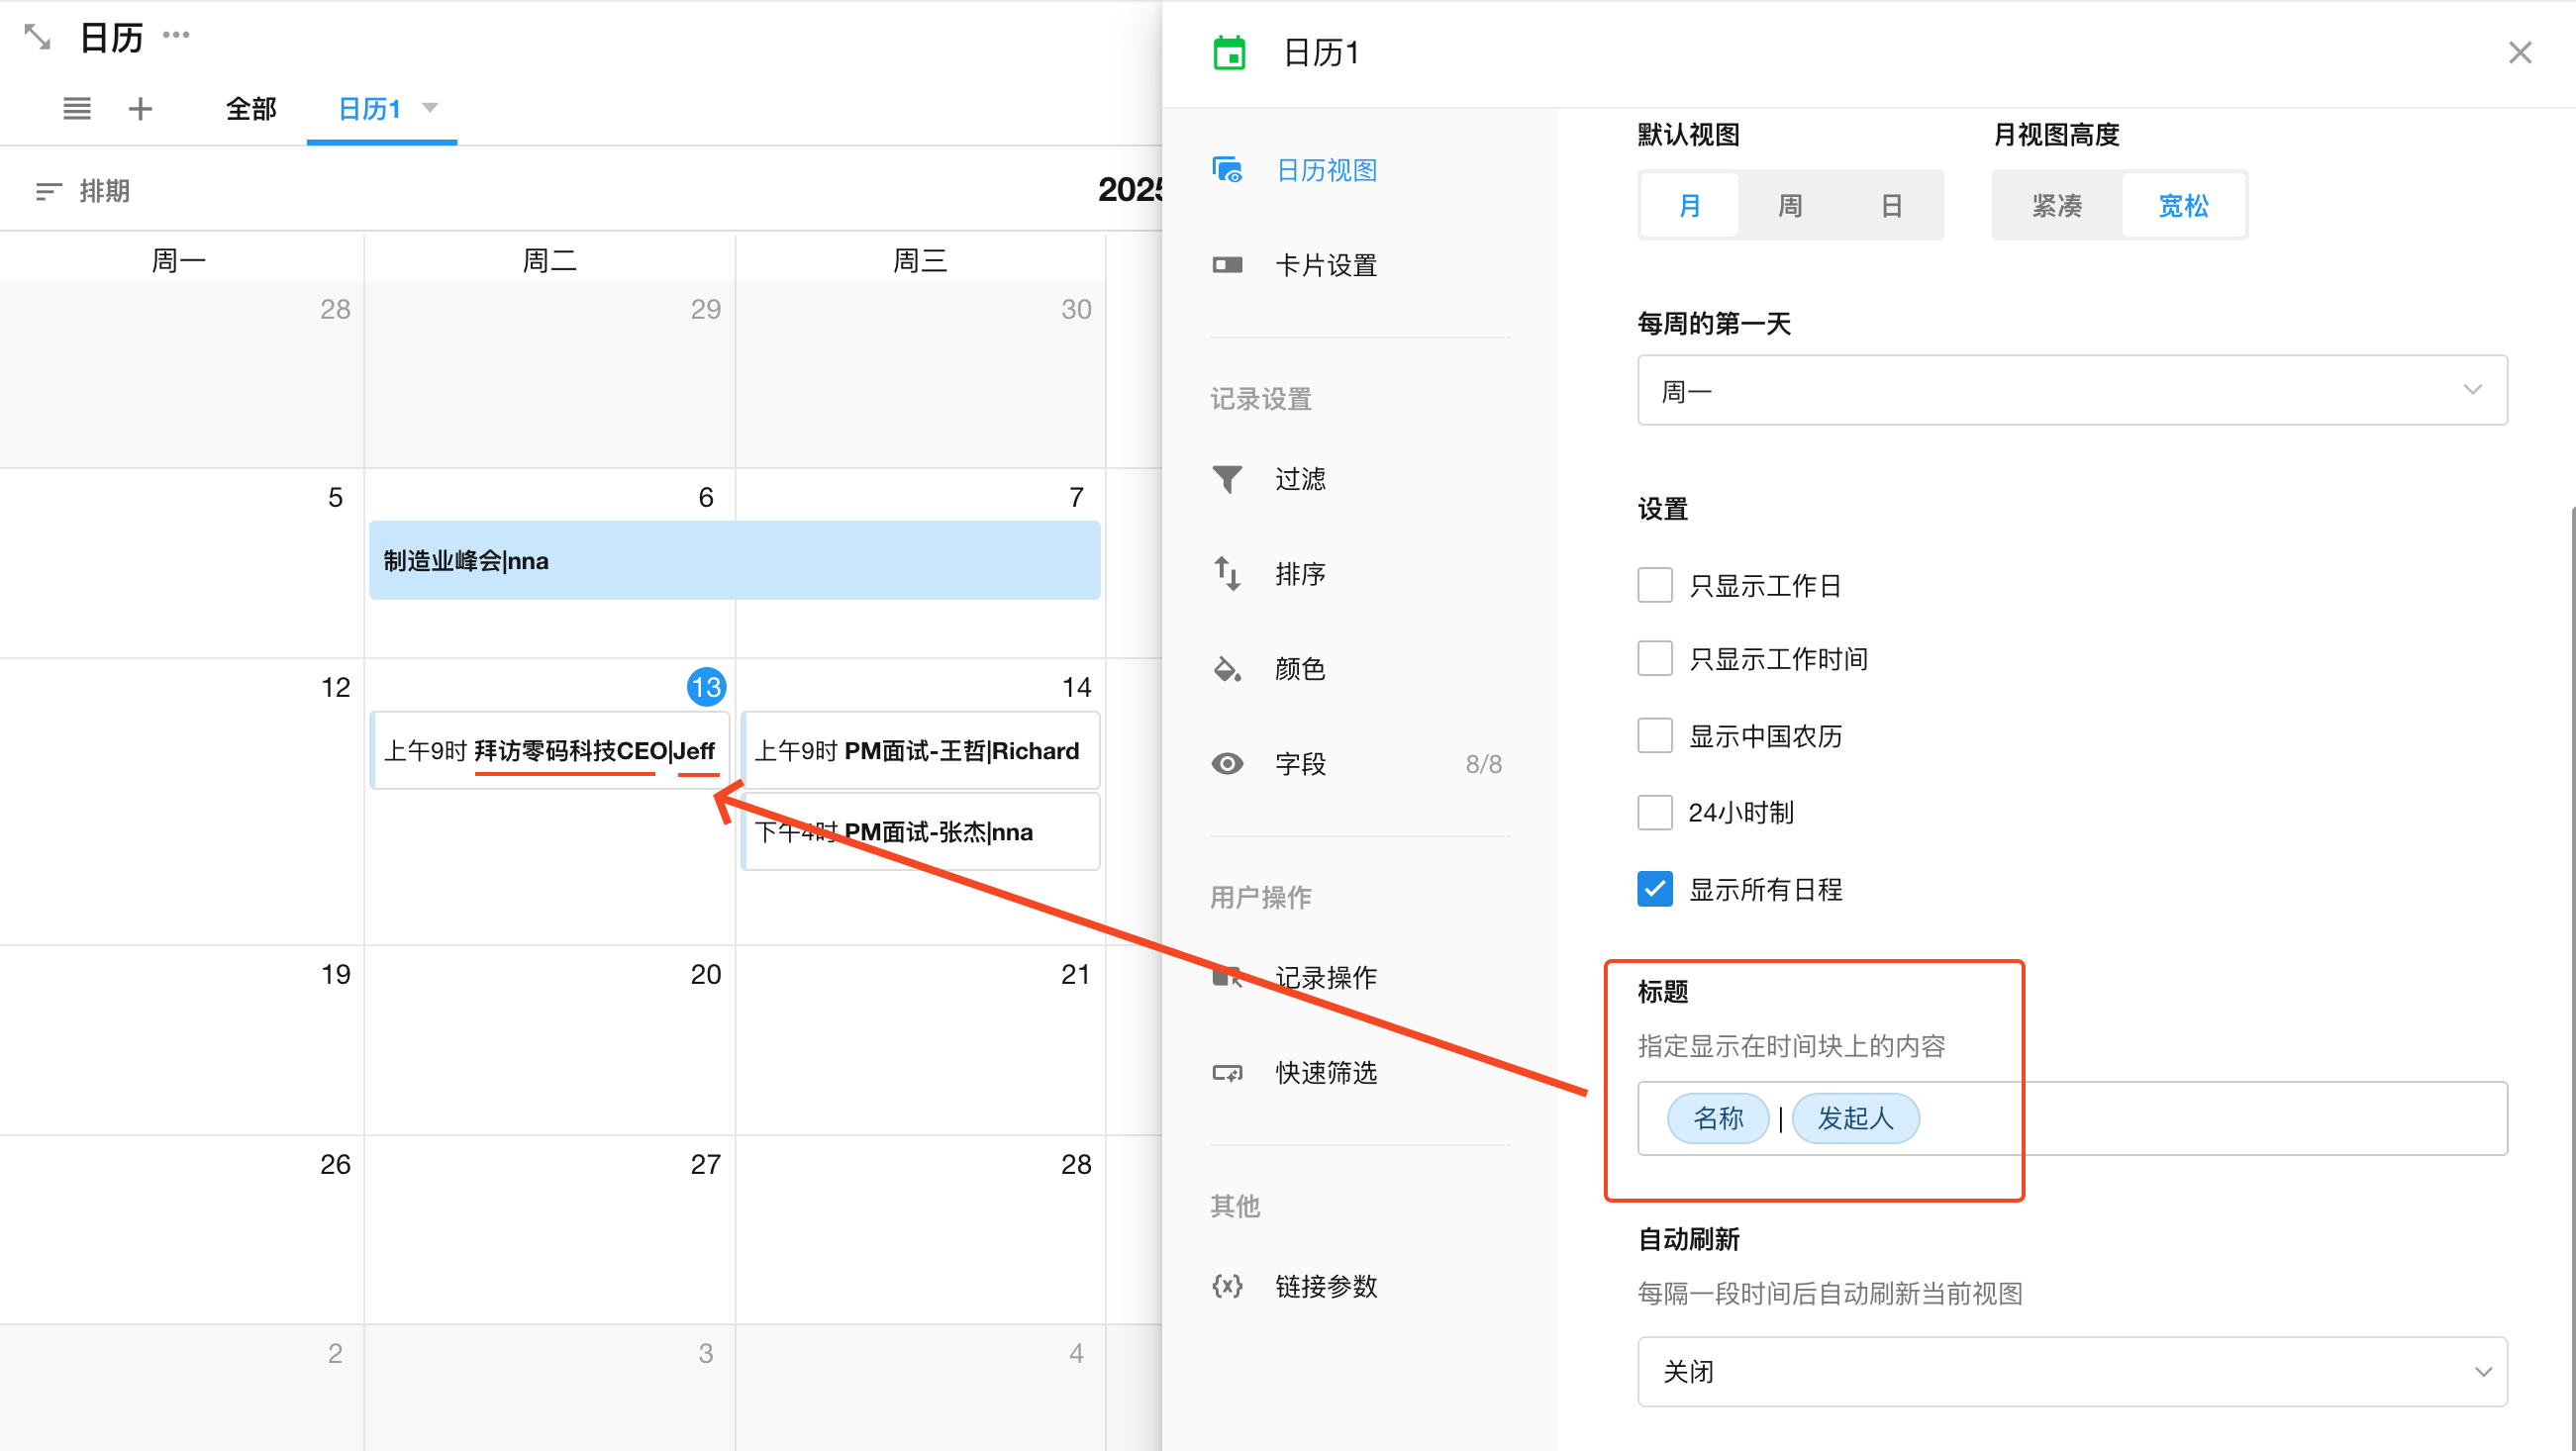
Task: Expand the 每周的第一天 dropdown
Action: pos(2071,390)
